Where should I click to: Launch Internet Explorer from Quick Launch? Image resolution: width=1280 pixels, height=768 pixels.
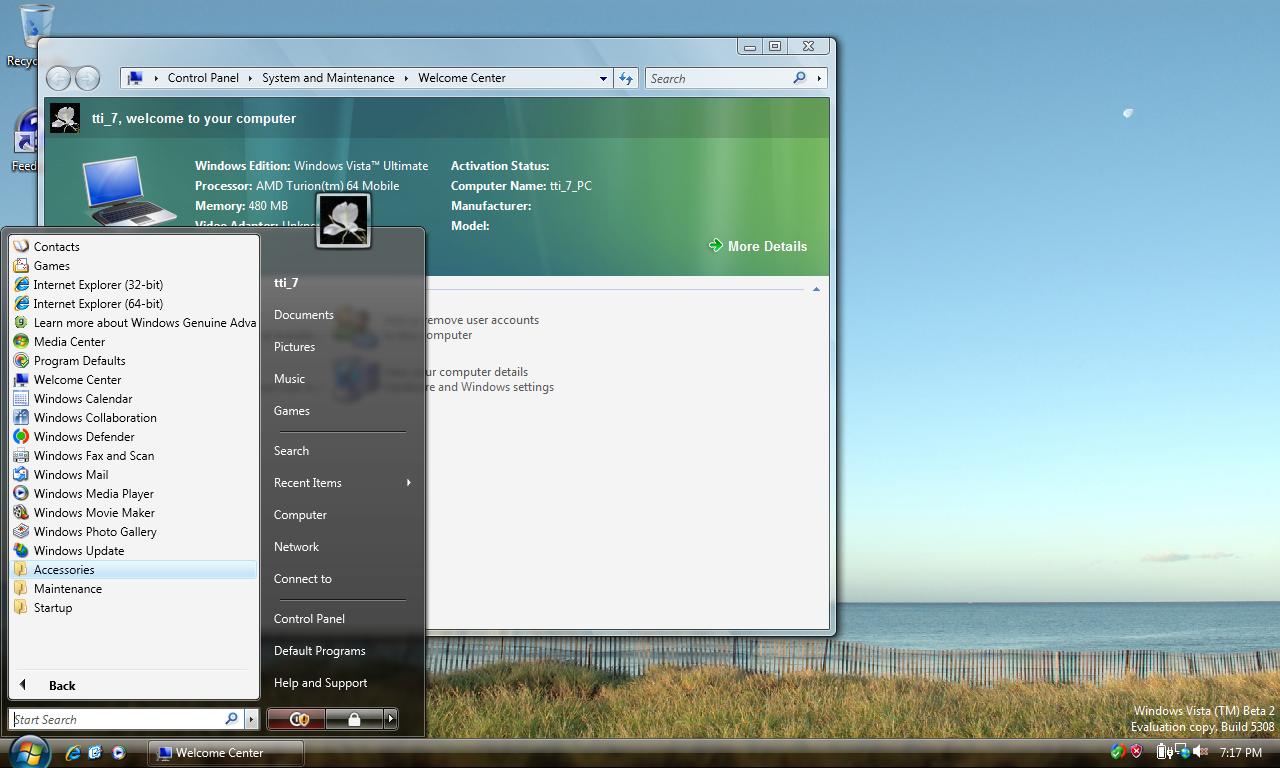point(72,753)
